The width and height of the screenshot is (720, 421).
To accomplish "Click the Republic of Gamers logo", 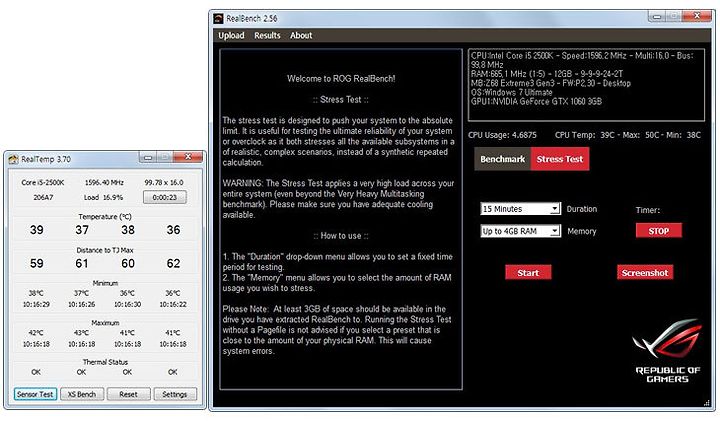I will [668, 351].
